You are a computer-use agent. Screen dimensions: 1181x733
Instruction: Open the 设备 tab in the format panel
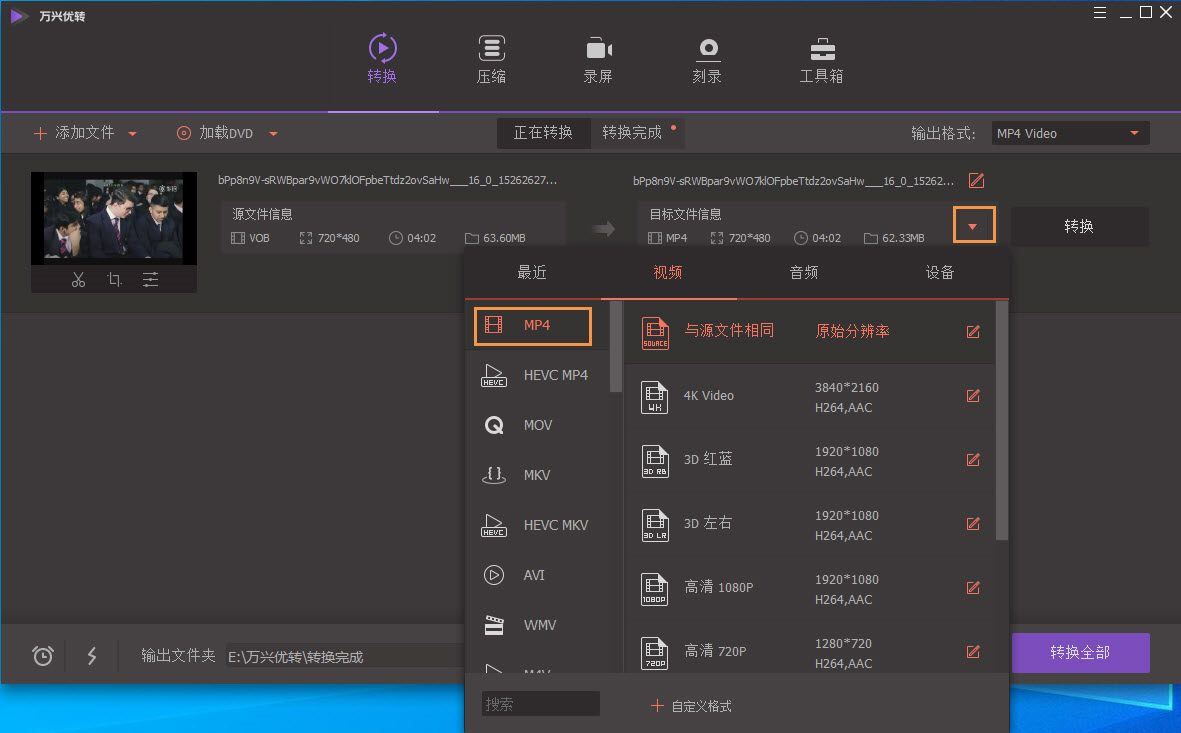[x=939, y=271]
